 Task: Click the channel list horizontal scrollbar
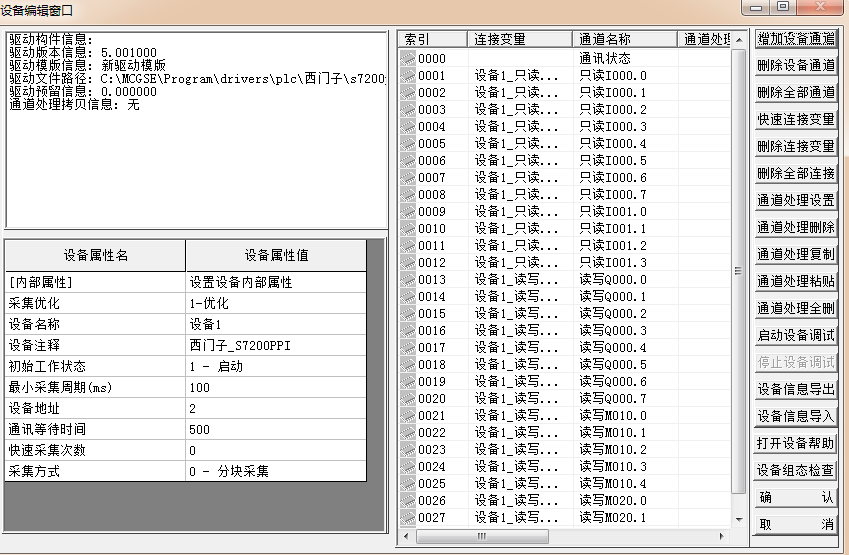(565, 537)
